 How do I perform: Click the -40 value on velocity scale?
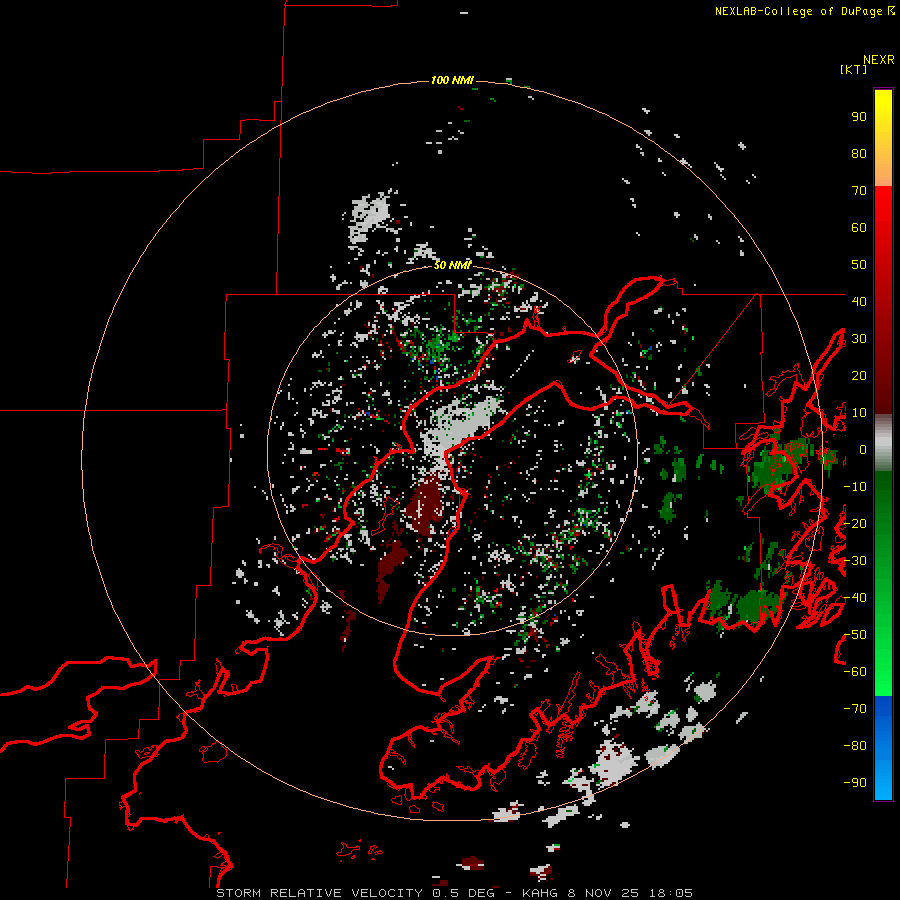coord(855,598)
